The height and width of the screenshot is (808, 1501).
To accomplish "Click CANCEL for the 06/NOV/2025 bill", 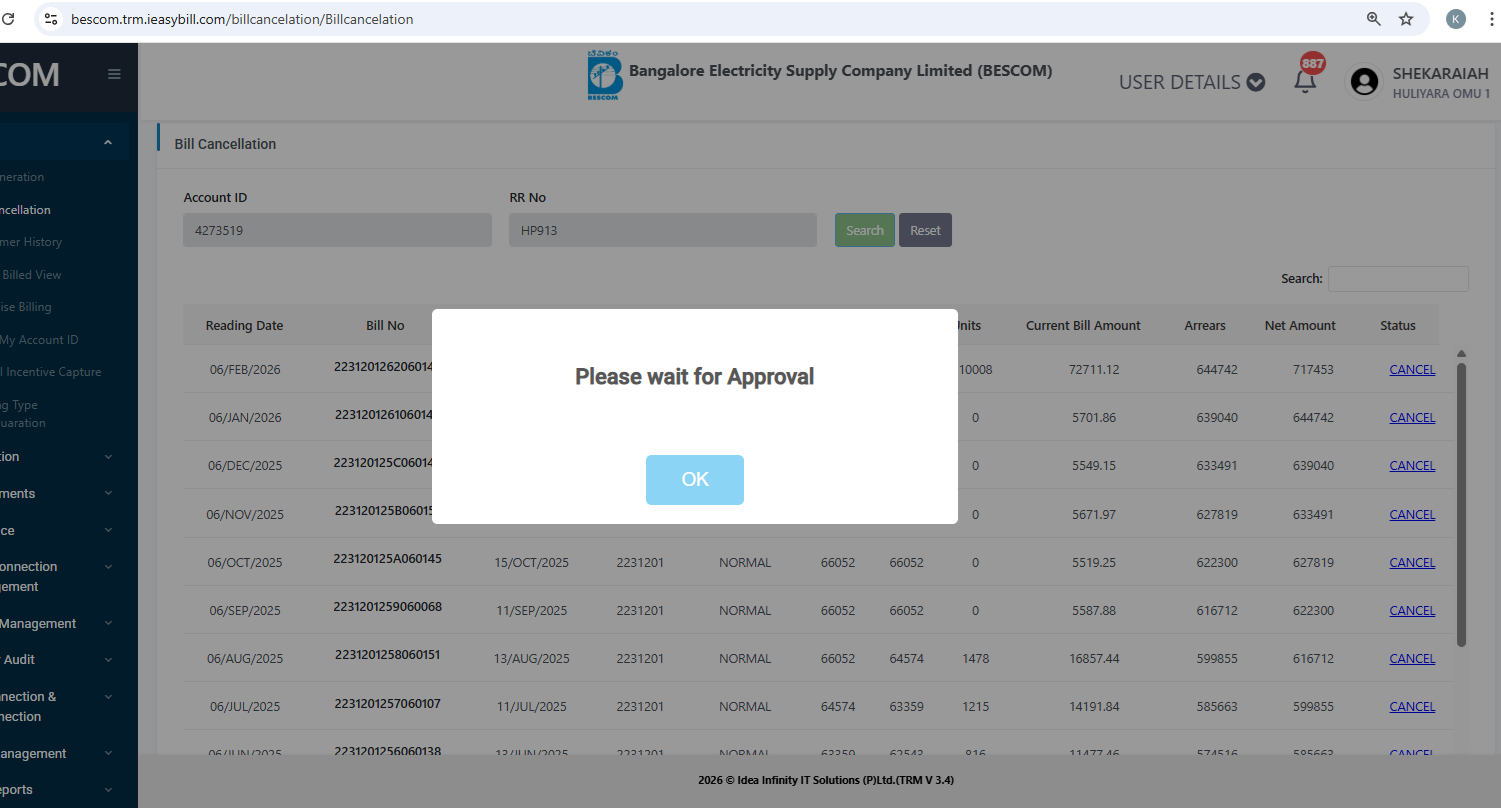I will click(1412, 514).
